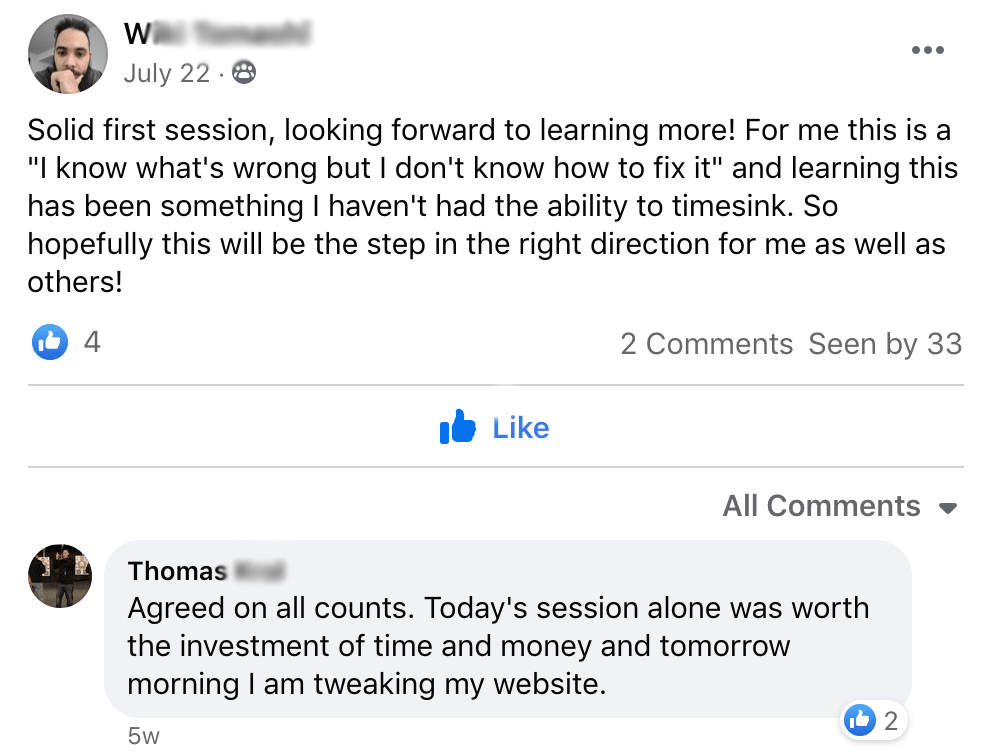The width and height of the screenshot is (986, 754).
Task: Click the thumbs-up icon of the Like button
Action: click(458, 428)
